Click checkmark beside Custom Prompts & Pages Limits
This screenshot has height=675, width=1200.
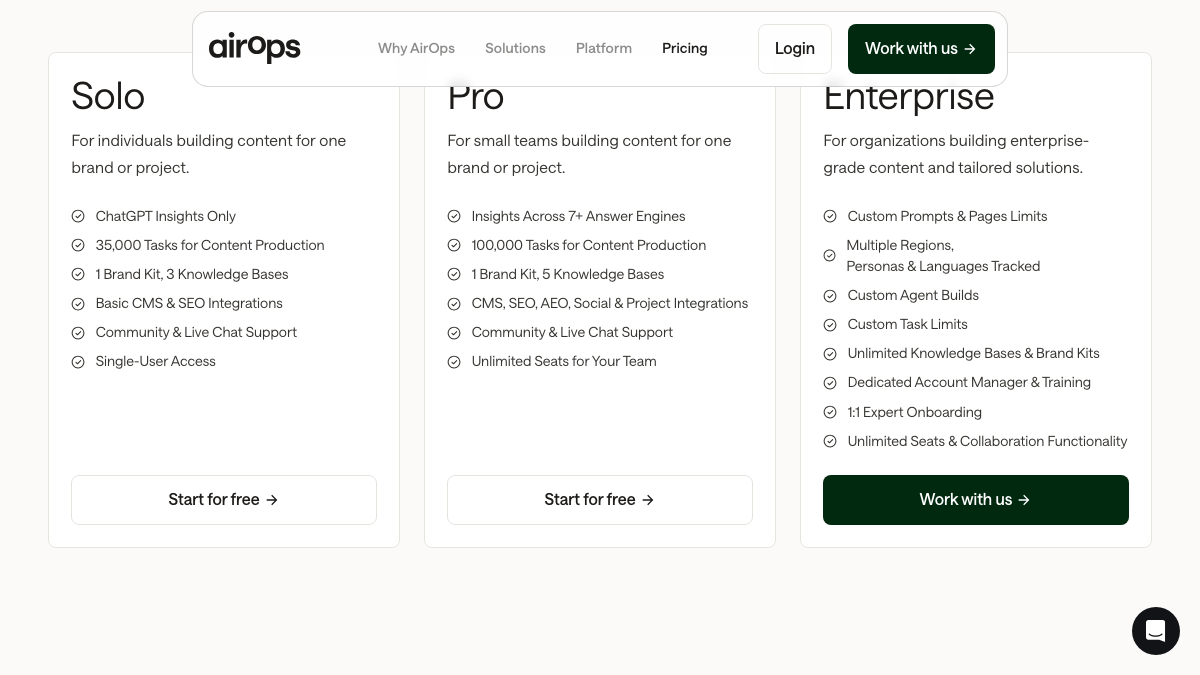[830, 216]
